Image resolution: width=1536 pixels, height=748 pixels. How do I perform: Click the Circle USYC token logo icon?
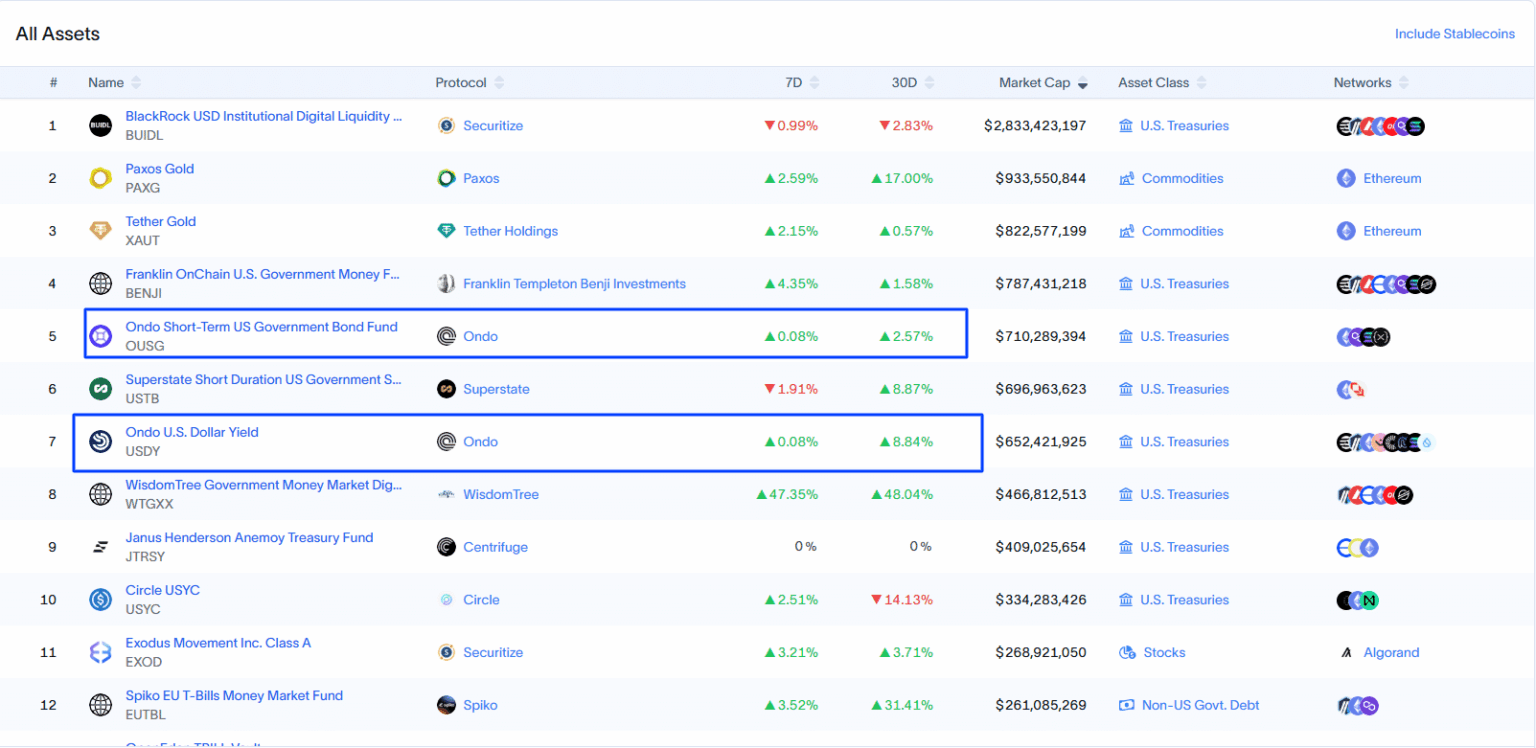point(100,600)
